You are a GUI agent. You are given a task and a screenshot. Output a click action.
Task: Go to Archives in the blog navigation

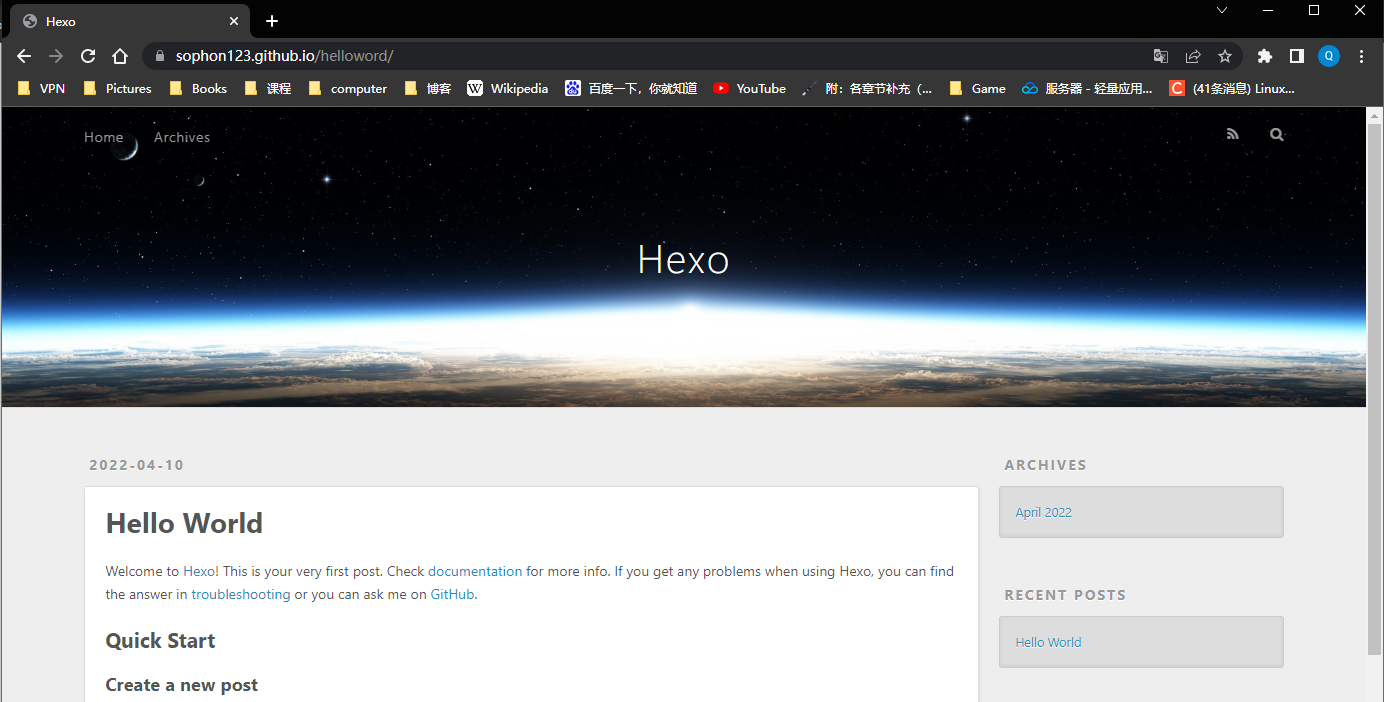tap(182, 137)
